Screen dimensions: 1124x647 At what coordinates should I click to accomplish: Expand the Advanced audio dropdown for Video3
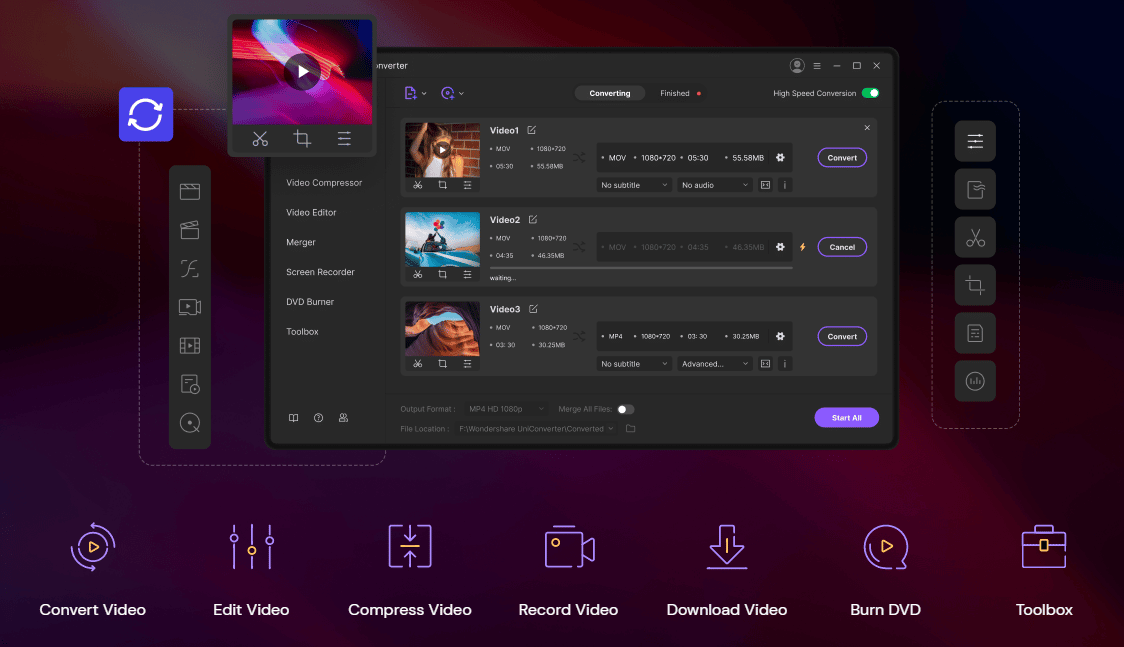714,364
